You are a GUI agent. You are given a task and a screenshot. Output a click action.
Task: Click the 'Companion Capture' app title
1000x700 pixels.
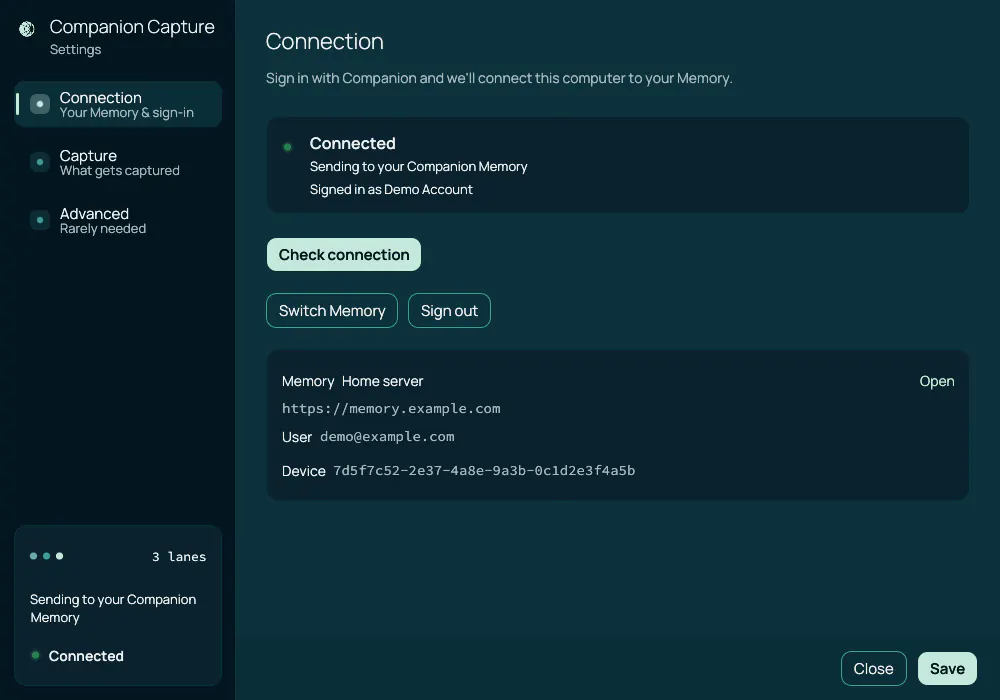click(x=132, y=27)
